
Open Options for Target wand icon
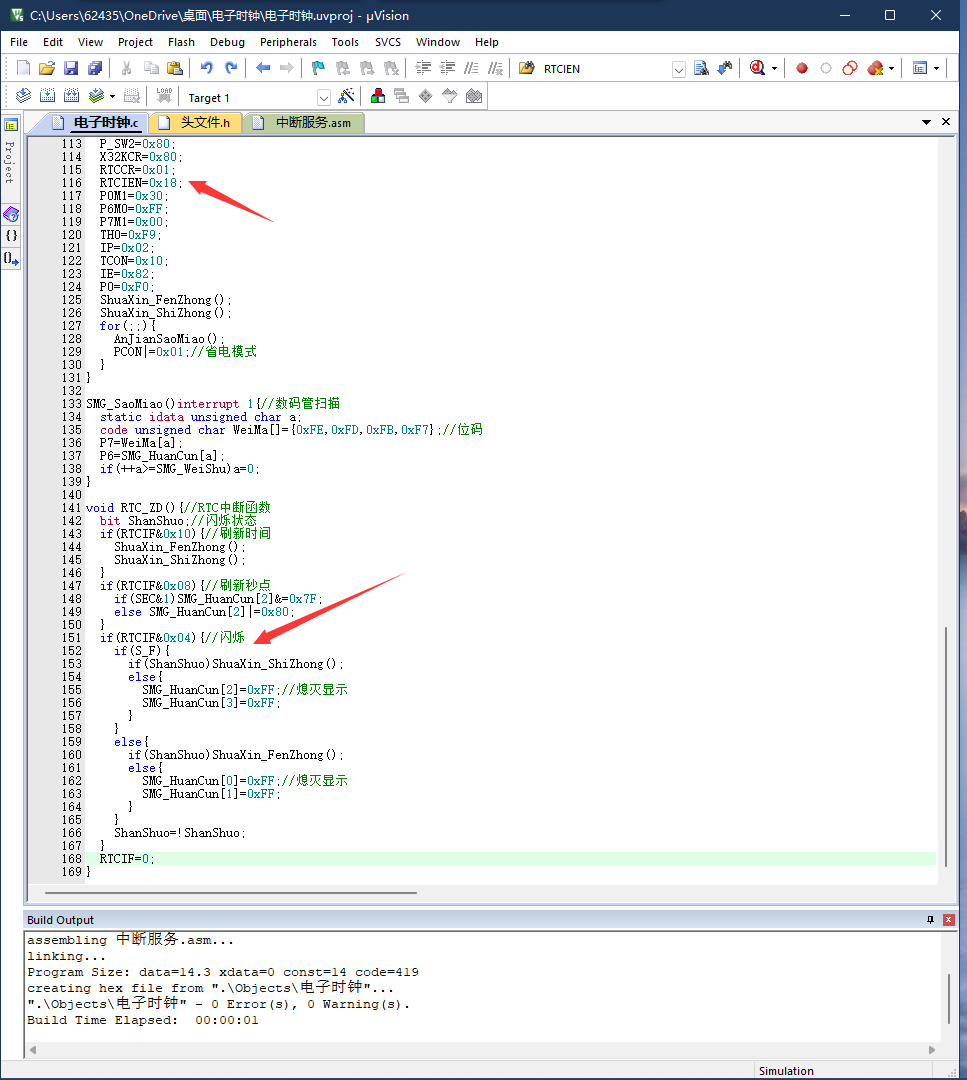346,96
